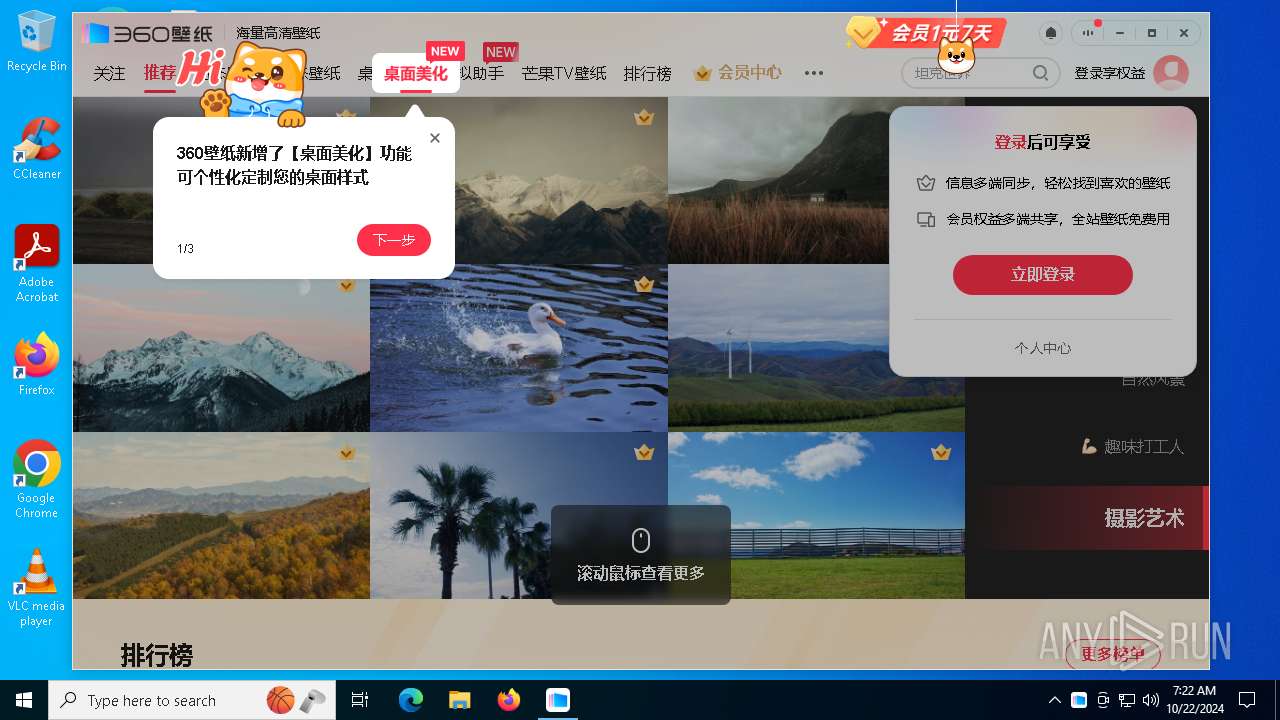
Task: Open Google Chrome desktop shortcut
Action: (x=37, y=479)
